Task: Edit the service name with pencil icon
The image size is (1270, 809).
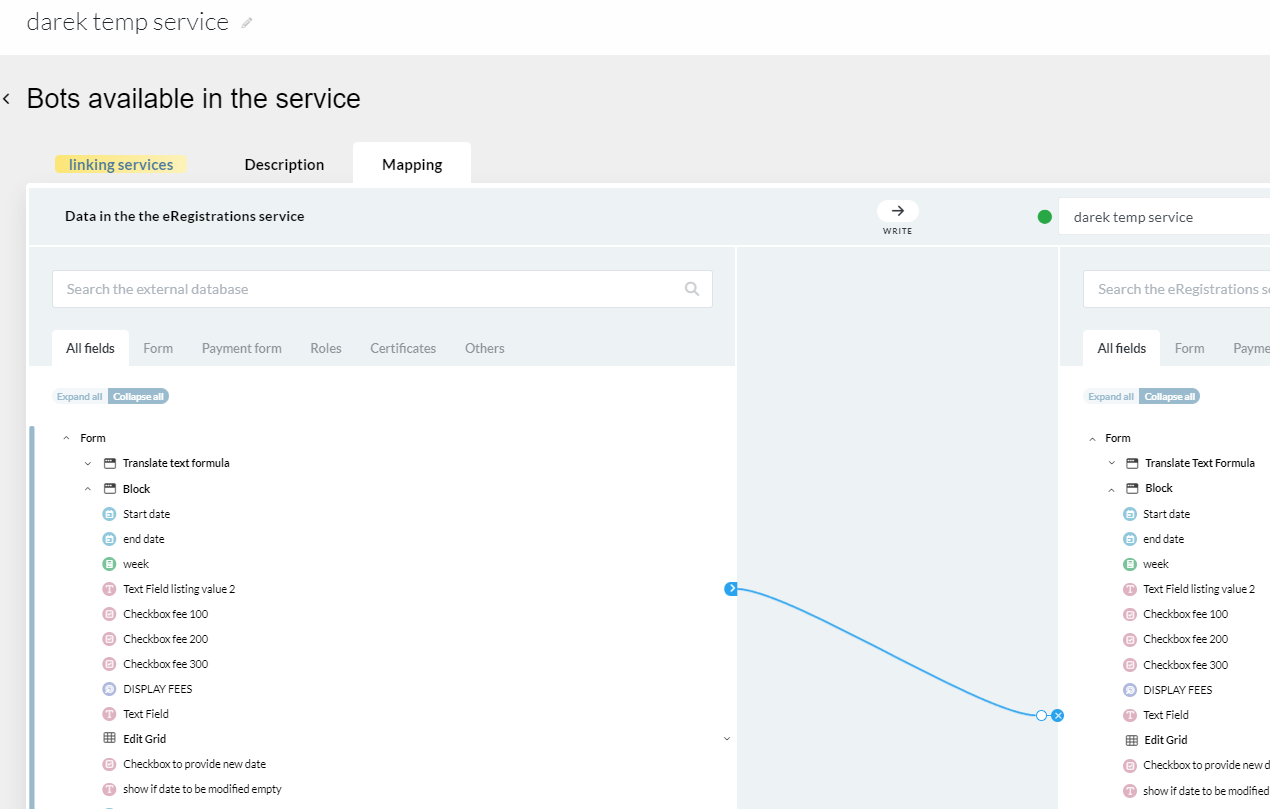Action: (x=247, y=23)
